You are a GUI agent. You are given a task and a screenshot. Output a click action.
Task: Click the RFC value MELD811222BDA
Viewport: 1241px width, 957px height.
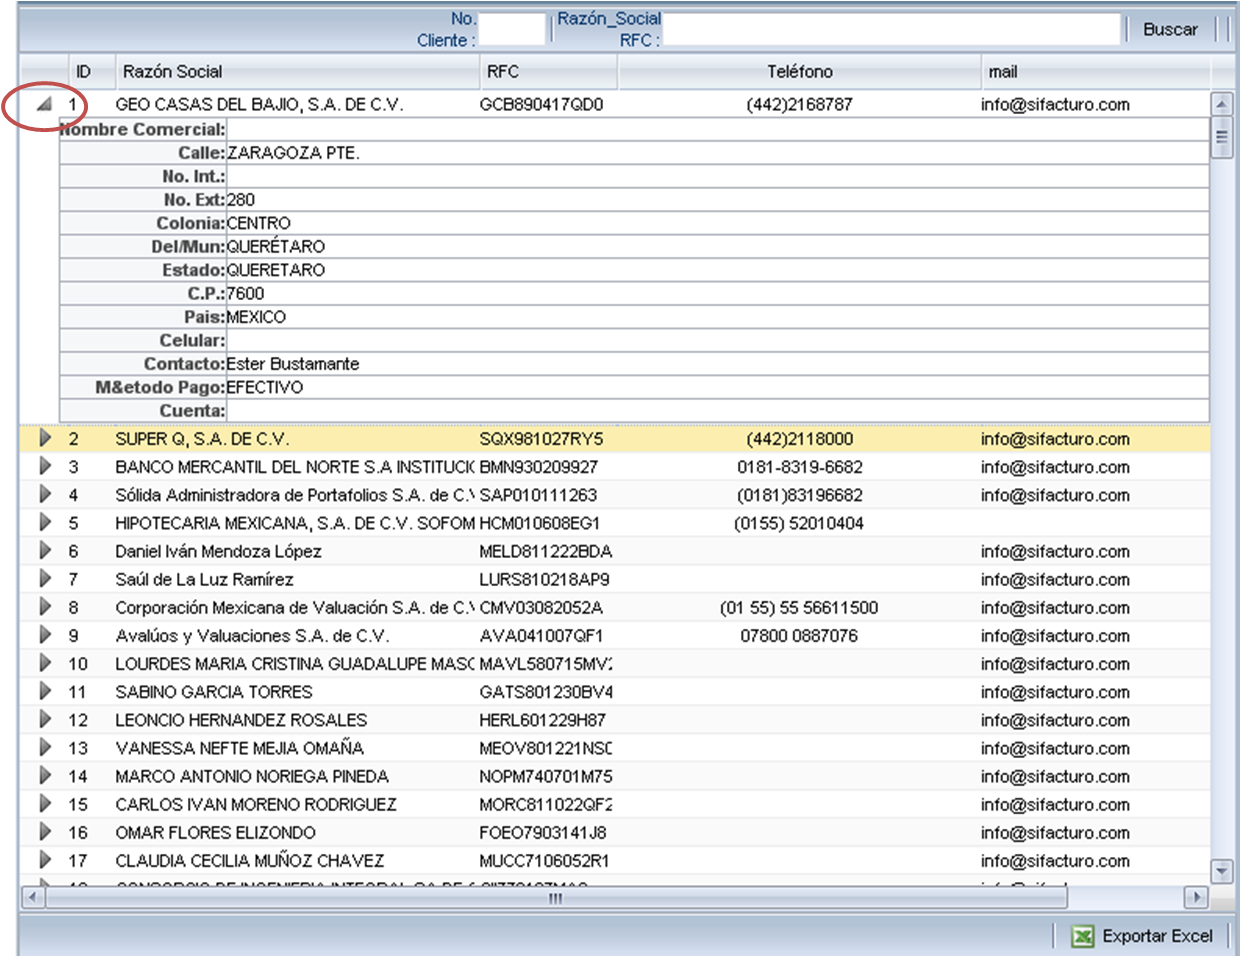click(545, 551)
